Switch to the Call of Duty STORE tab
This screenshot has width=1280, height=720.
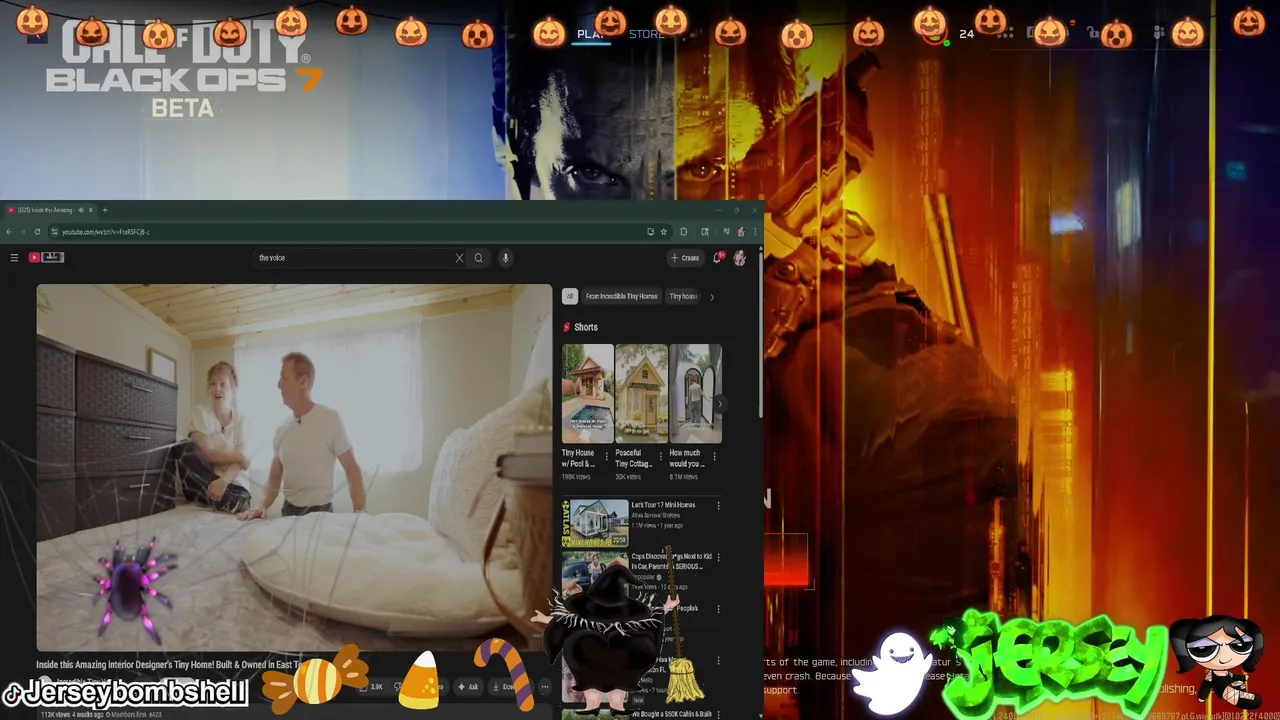647,34
